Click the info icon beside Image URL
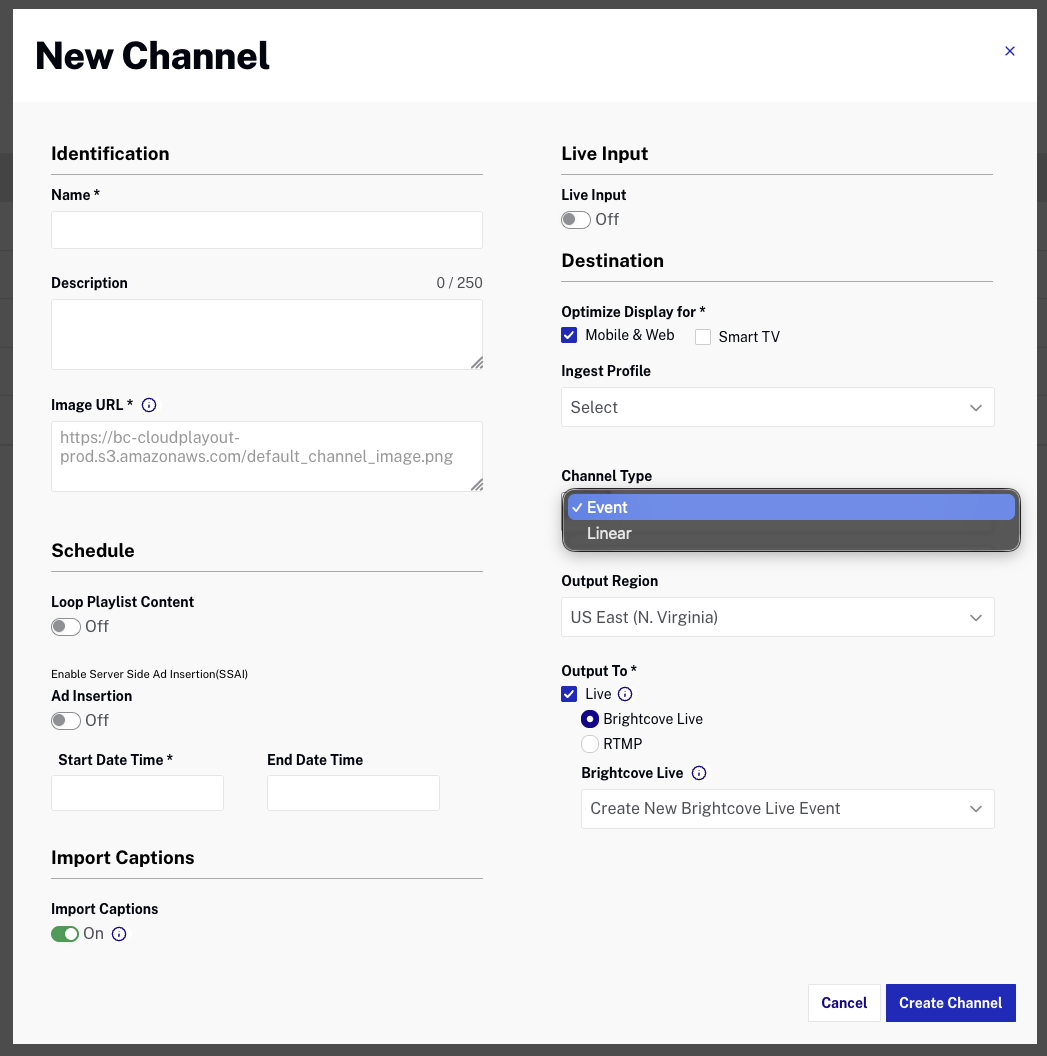The height and width of the screenshot is (1056, 1047). tap(148, 405)
